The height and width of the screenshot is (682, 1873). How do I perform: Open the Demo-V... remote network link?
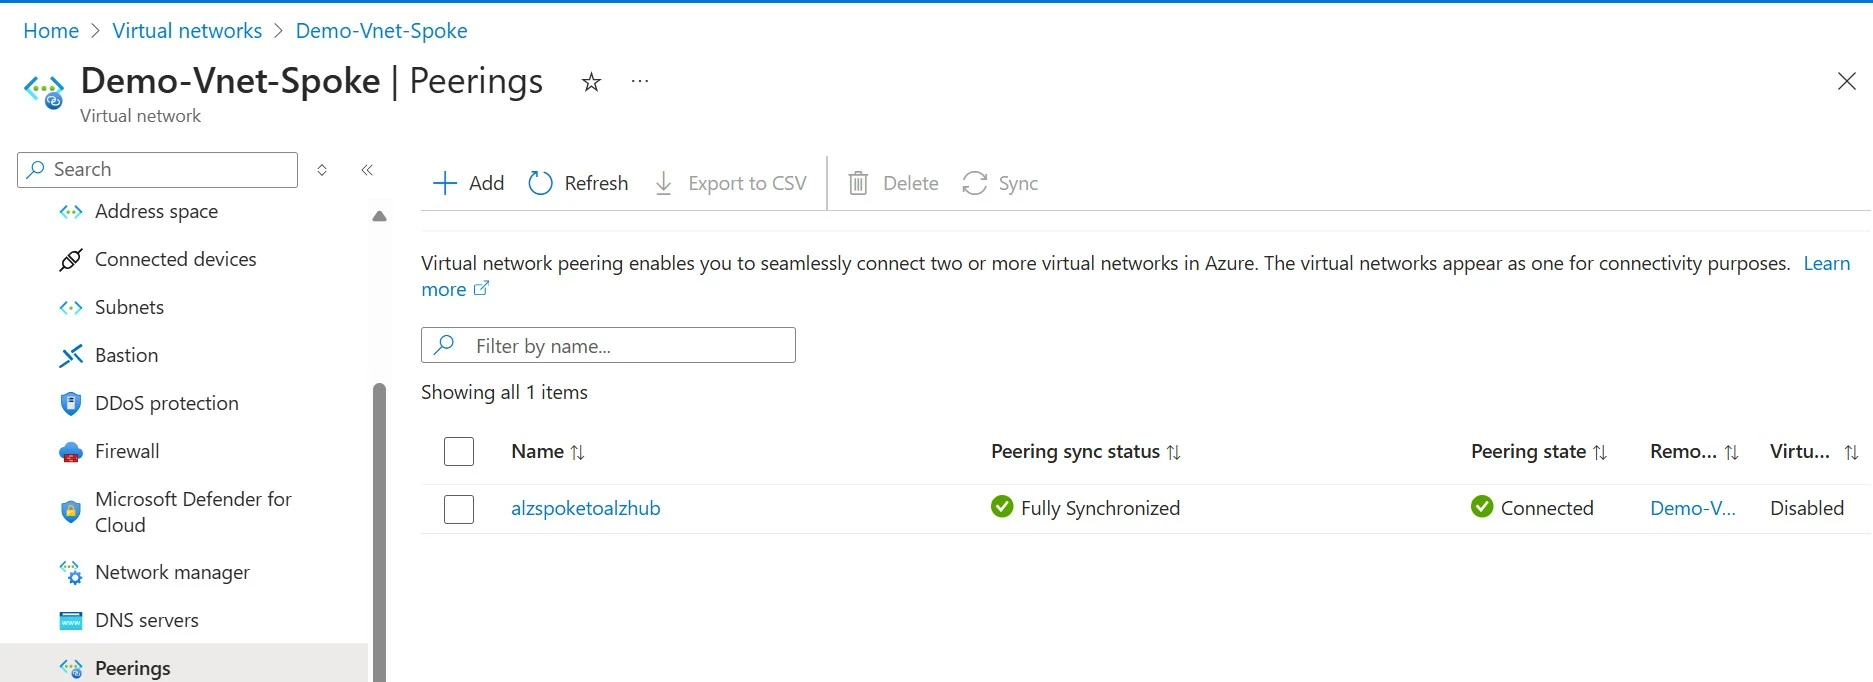[x=1693, y=508]
